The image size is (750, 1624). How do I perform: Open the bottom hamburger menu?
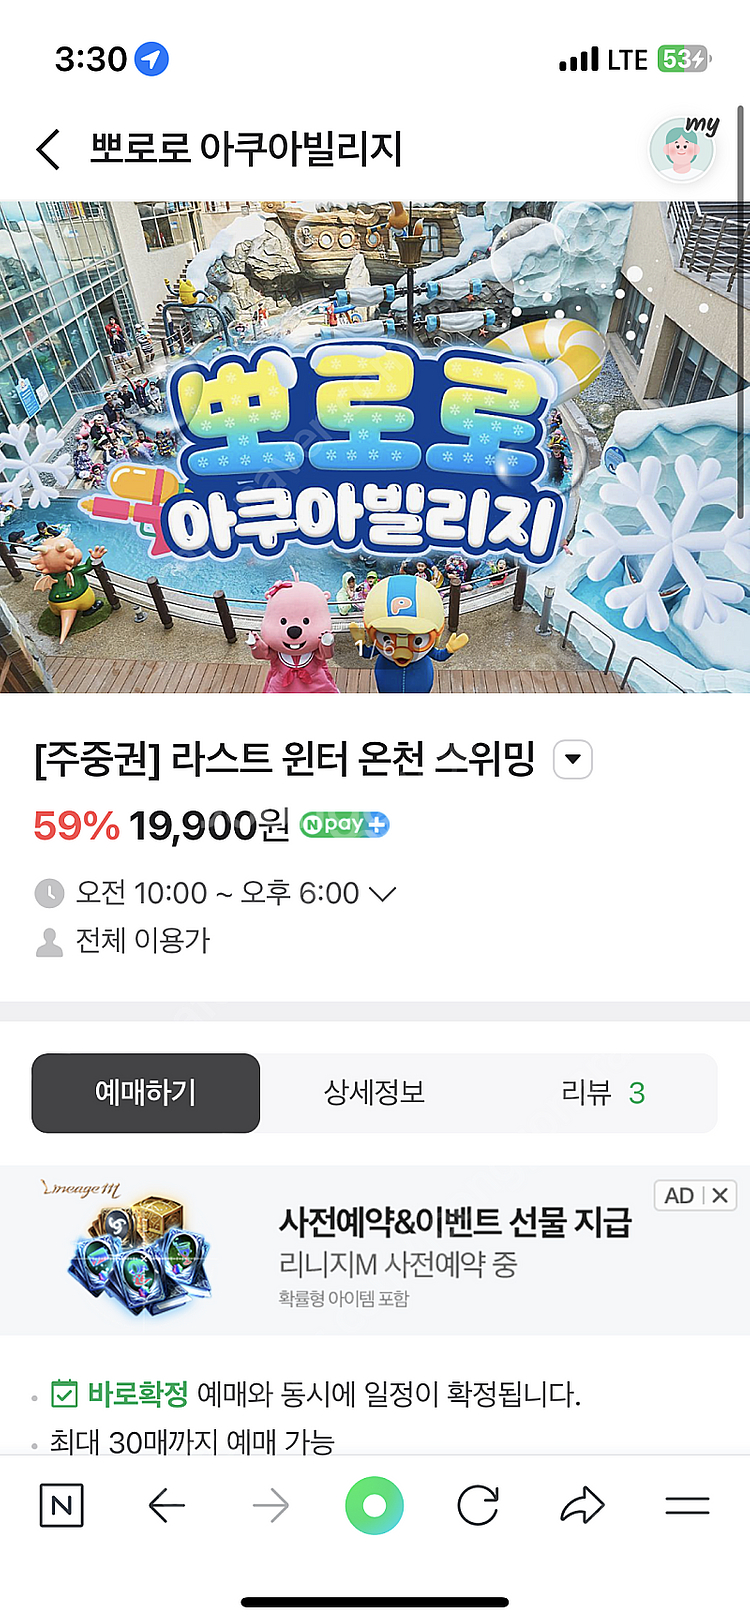pyautogui.click(x=687, y=1505)
